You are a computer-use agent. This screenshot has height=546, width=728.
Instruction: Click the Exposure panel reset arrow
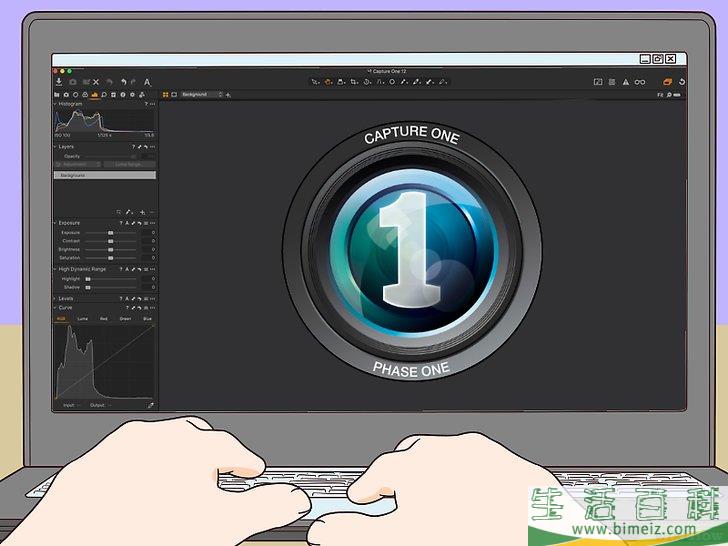pos(139,223)
